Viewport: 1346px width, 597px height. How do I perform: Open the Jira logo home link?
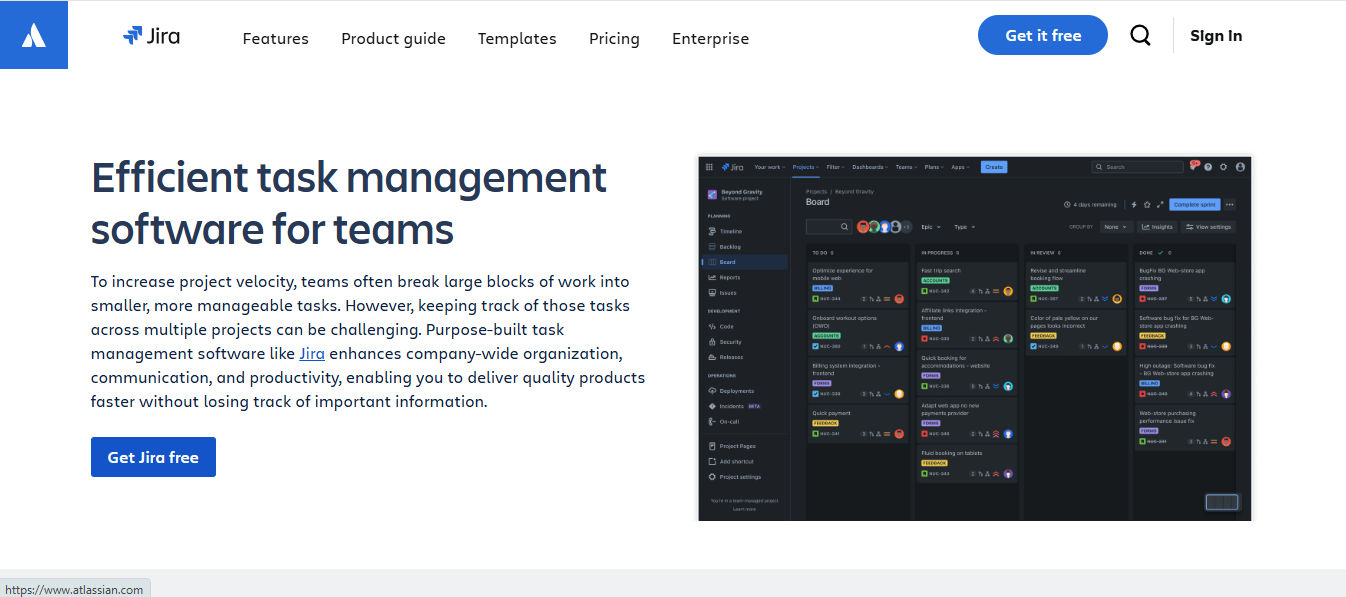click(152, 36)
